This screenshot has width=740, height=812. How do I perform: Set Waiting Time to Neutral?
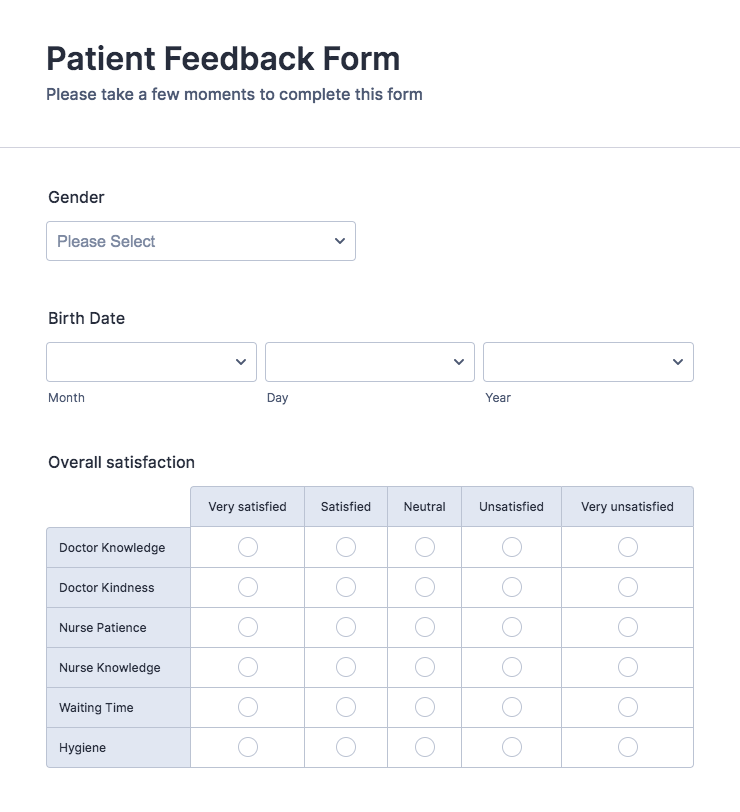click(x=425, y=707)
